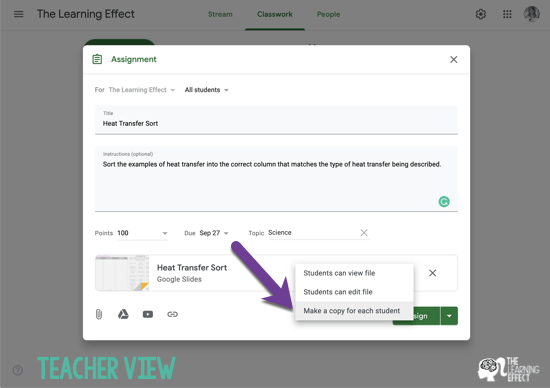The height and width of the screenshot is (388, 550).
Task: Switch to the Stream tab
Action: [x=220, y=14]
